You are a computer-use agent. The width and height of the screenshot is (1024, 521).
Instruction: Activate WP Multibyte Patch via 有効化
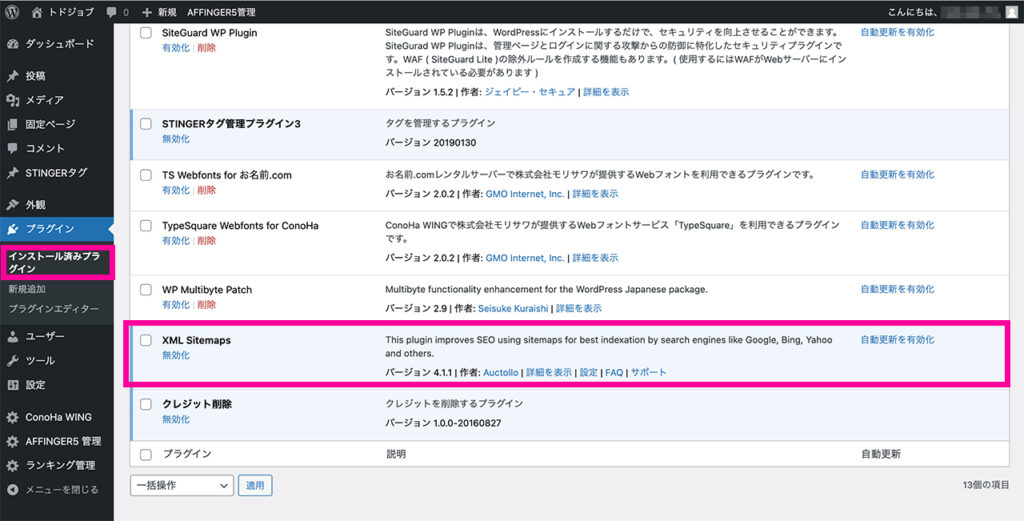point(176,304)
